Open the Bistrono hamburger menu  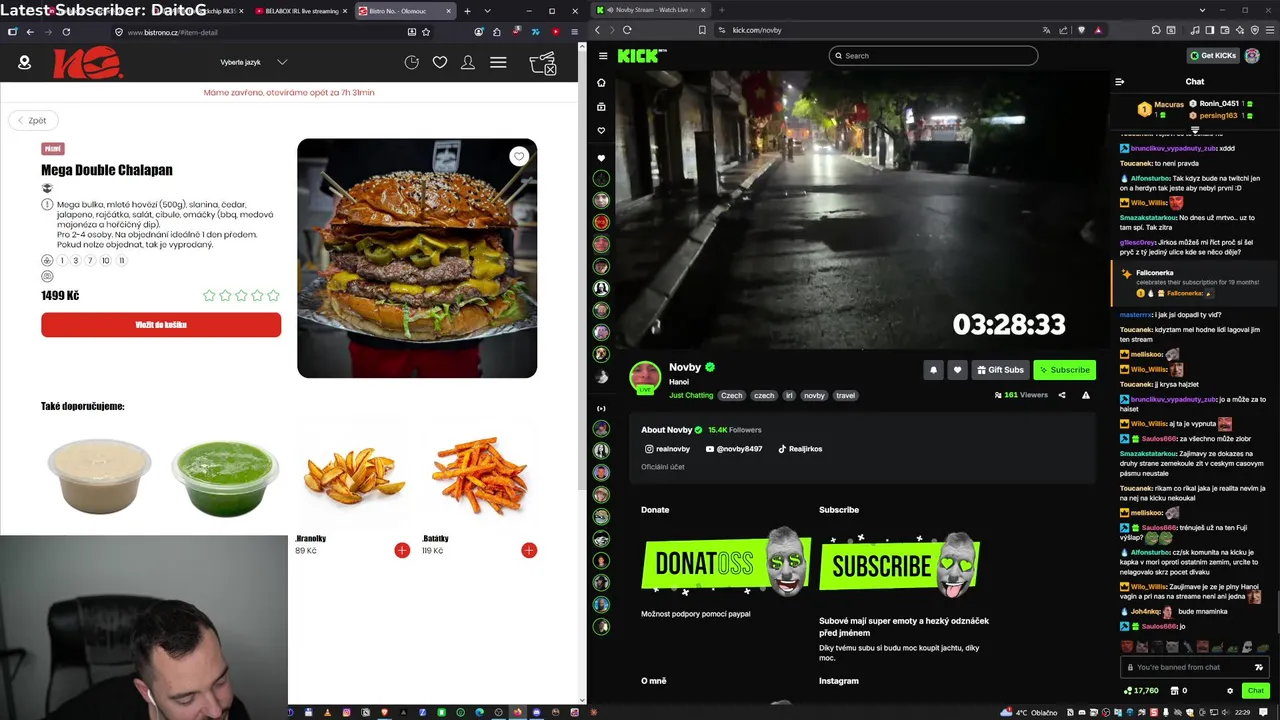click(x=498, y=62)
